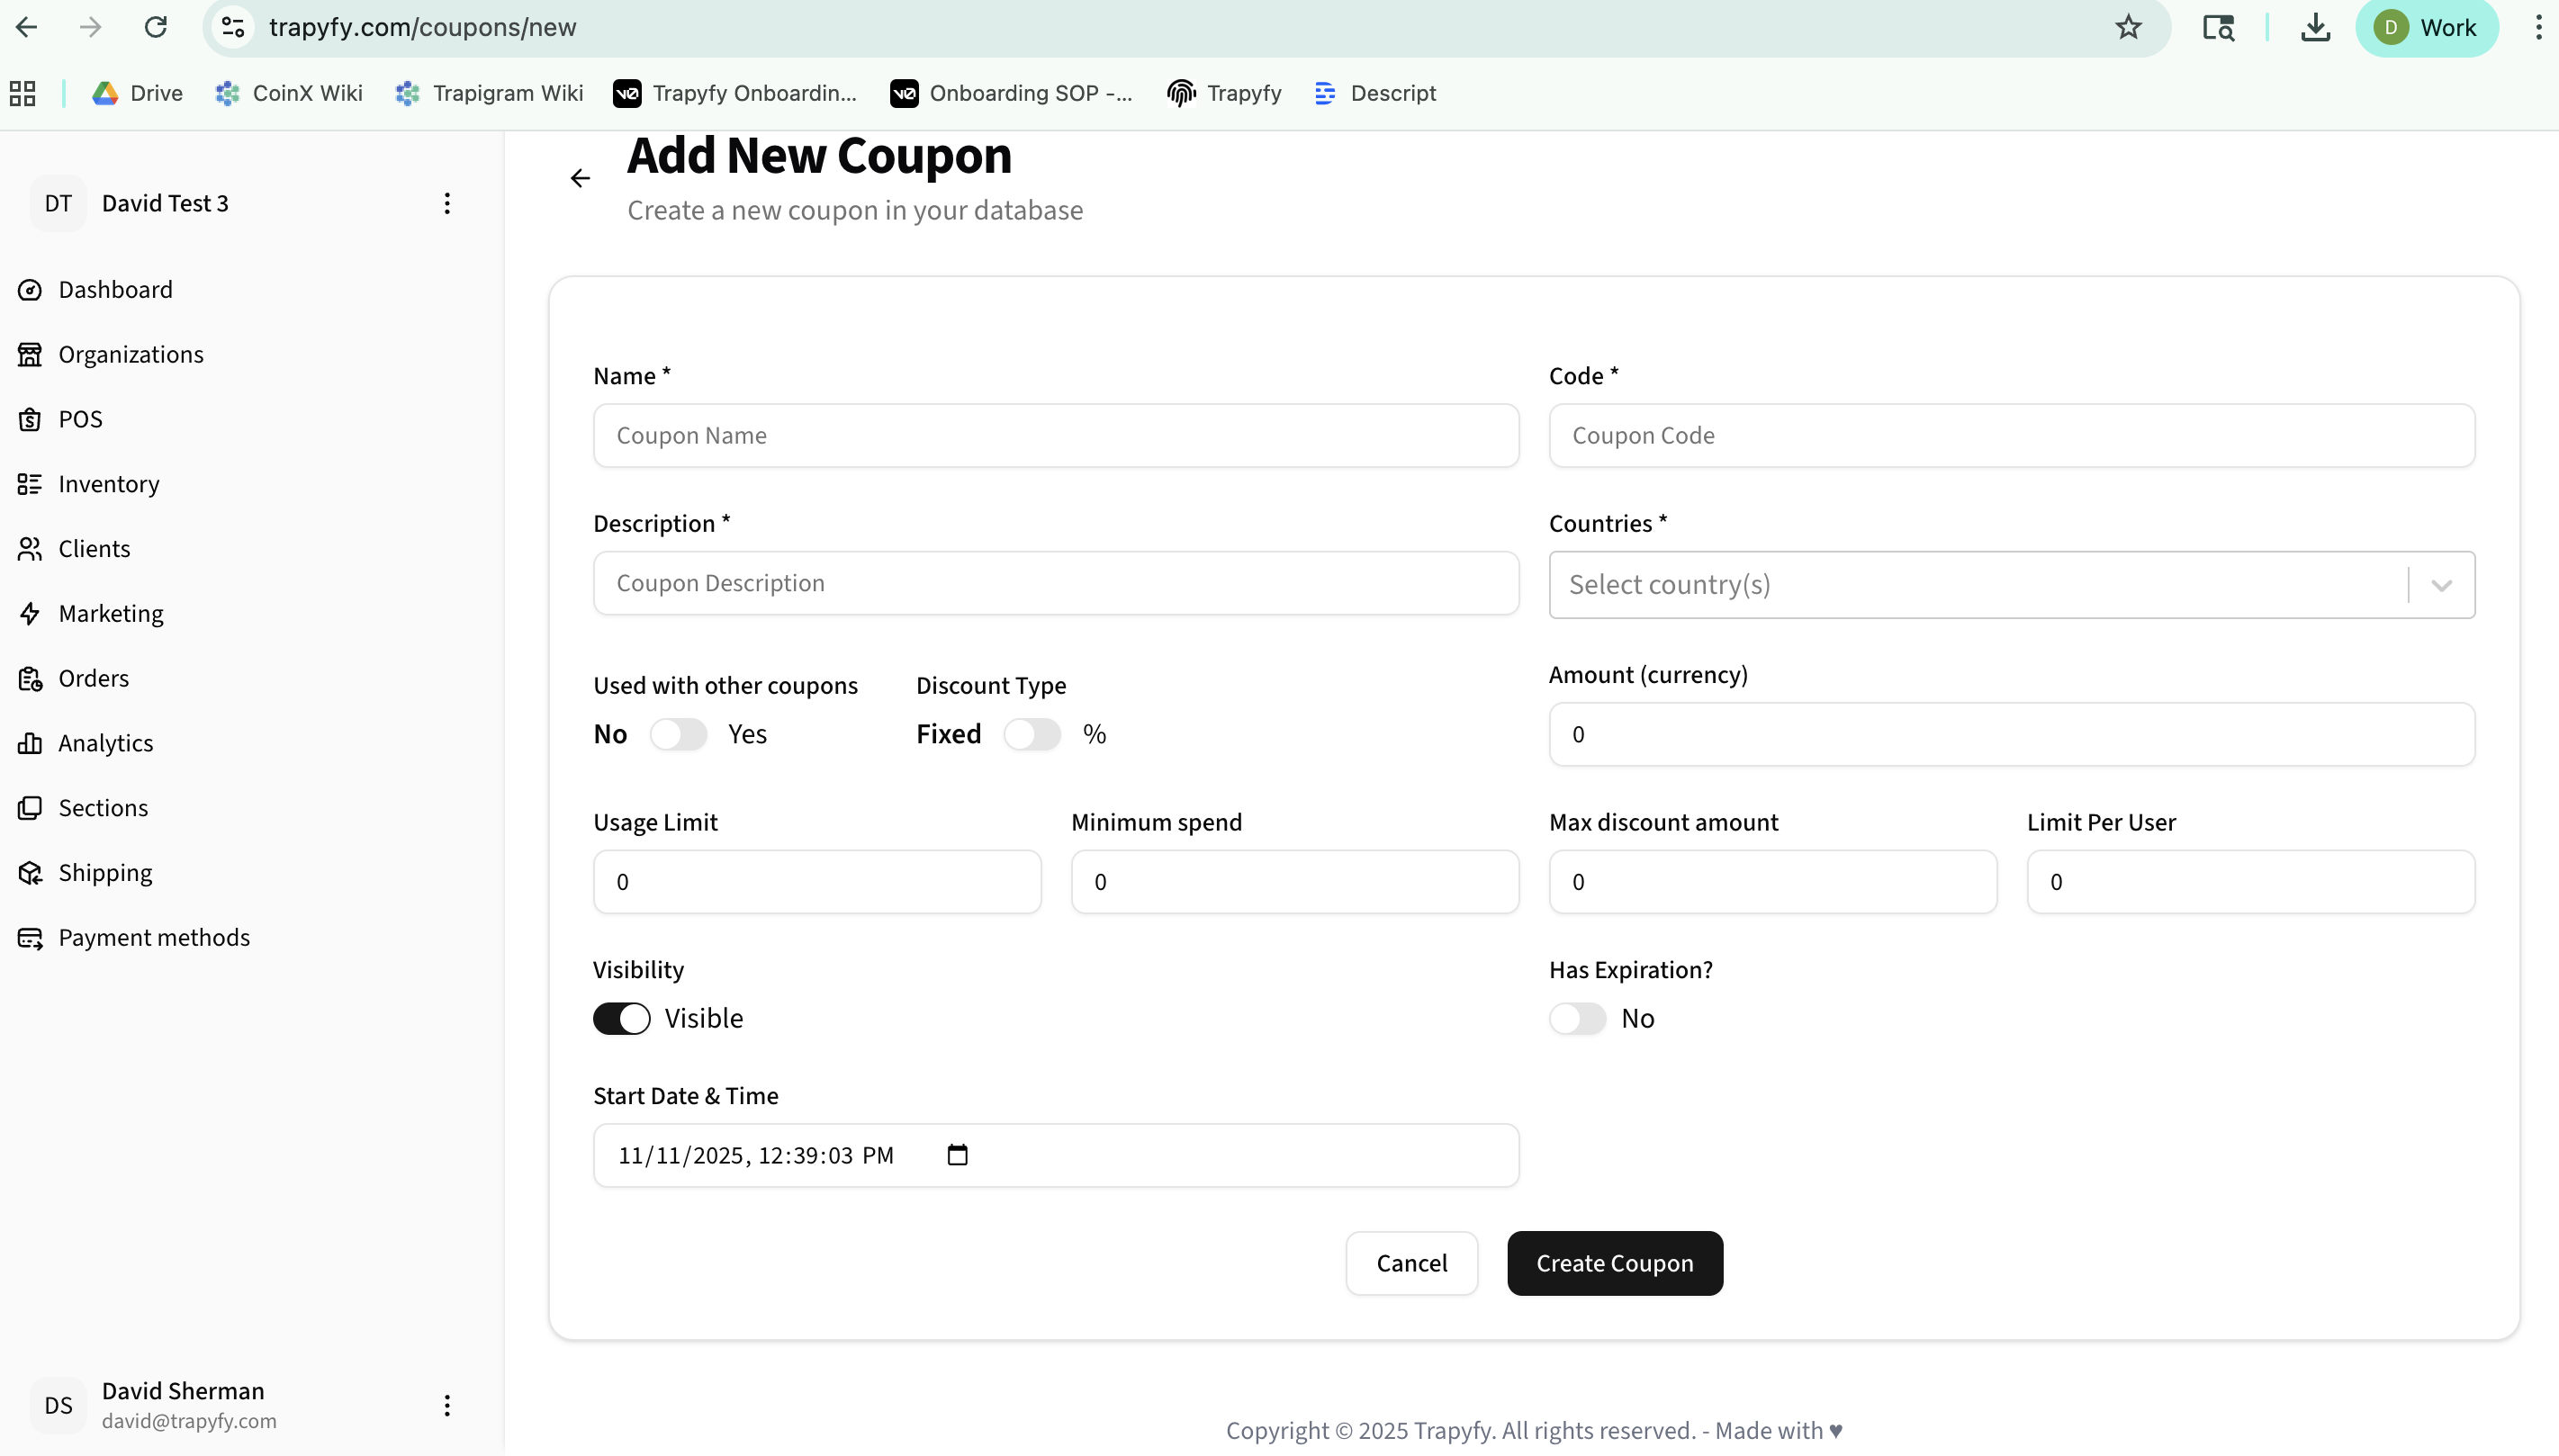
Task: Click the Coupon Description input field
Action: tap(1056, 583)
